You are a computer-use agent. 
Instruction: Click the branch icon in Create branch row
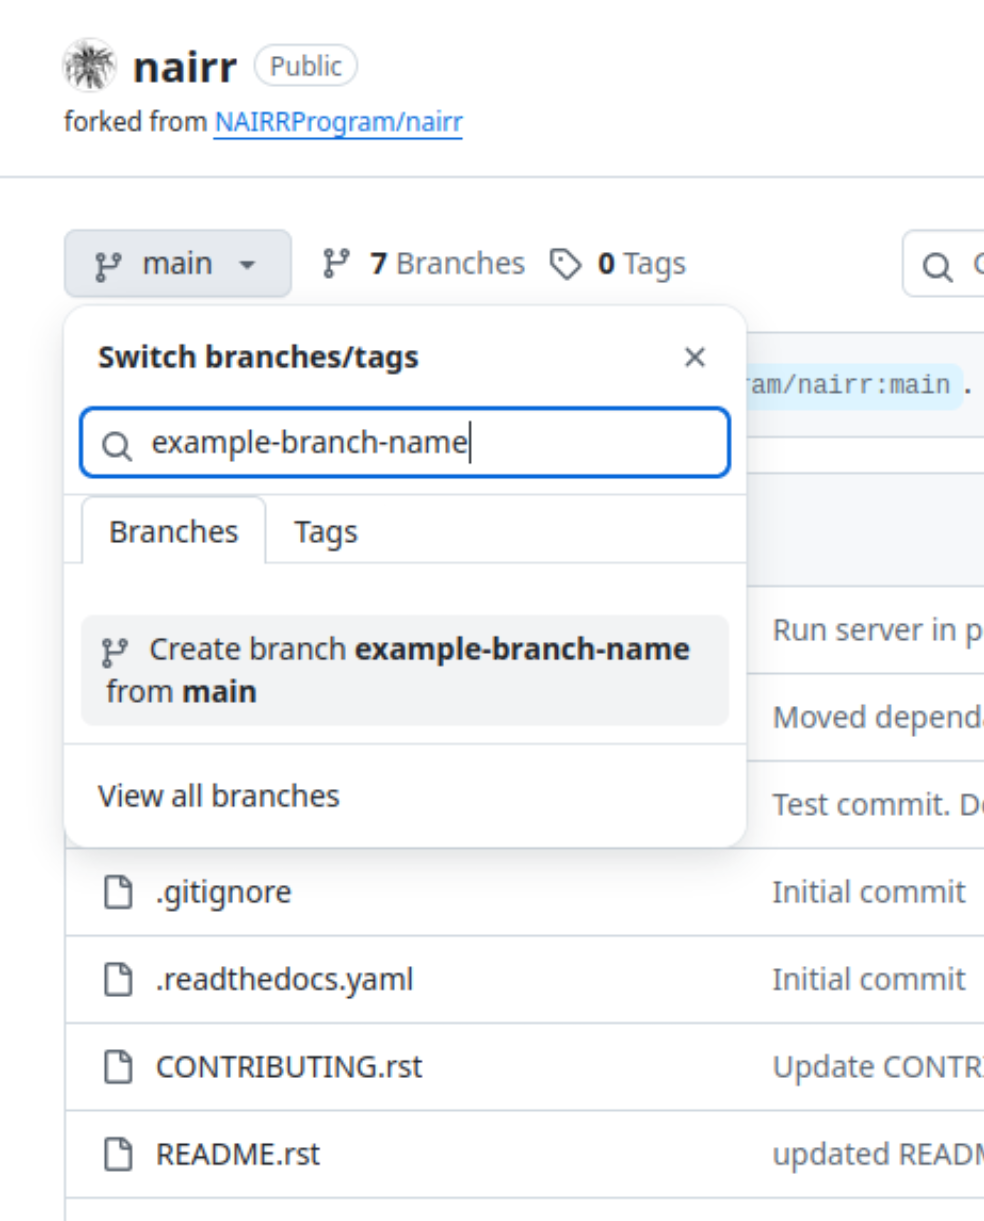116,652
